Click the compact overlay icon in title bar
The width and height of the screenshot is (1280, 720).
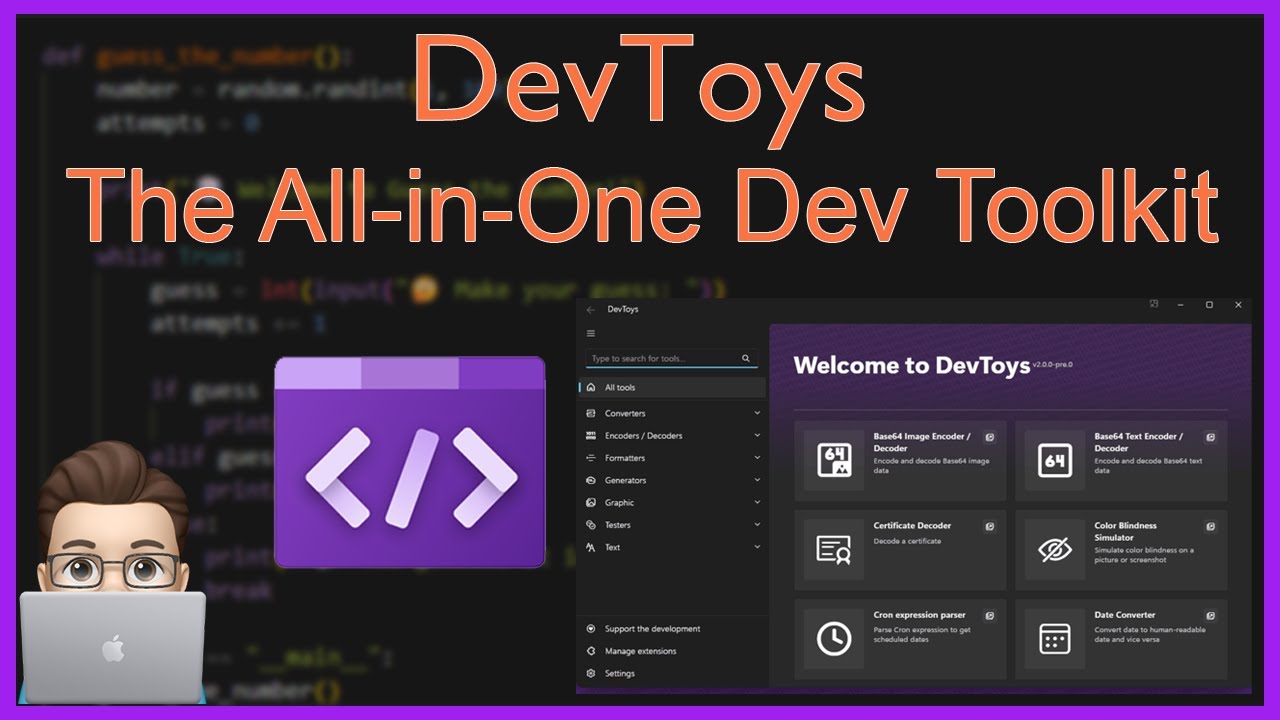tap(1153, 304)
